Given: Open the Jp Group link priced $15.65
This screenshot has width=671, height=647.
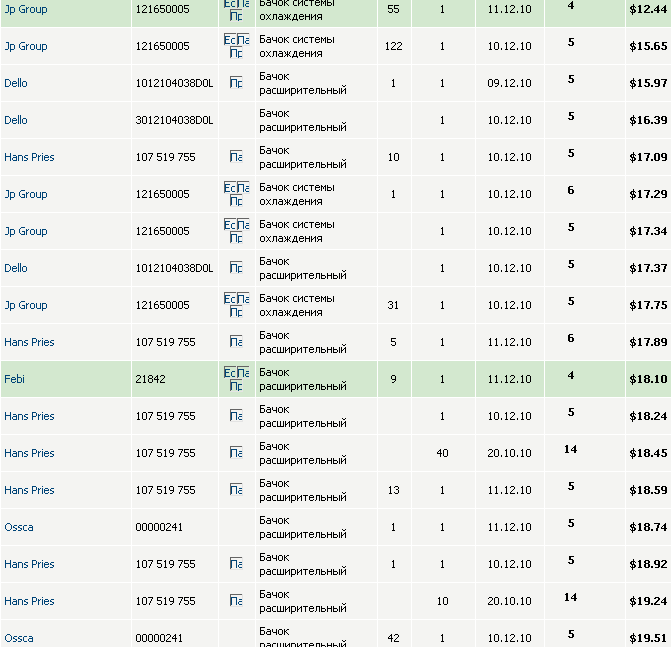Looking at the screenshot, I should pos(26,46).
